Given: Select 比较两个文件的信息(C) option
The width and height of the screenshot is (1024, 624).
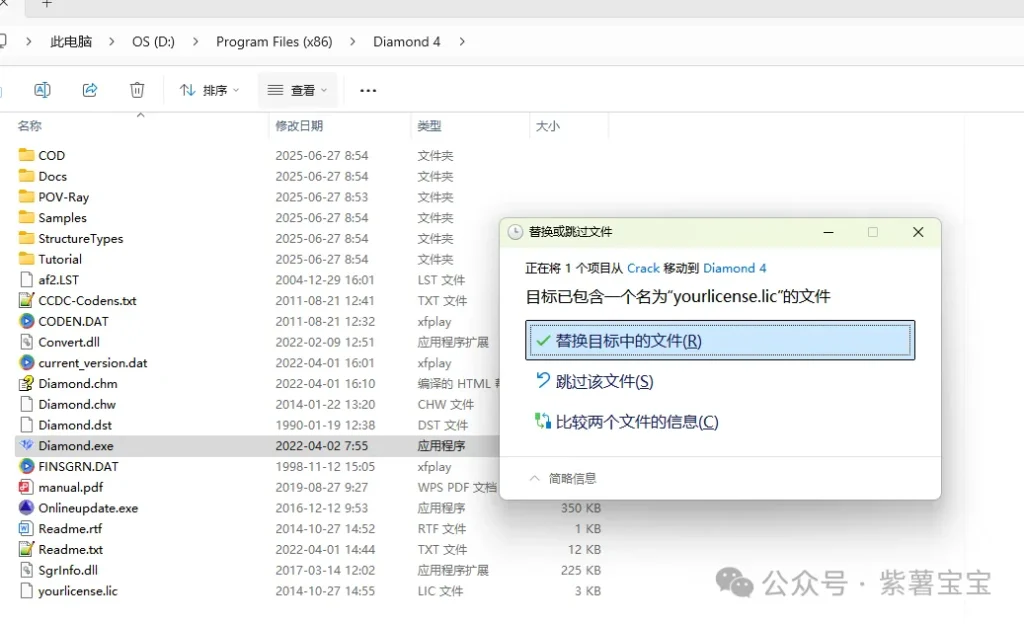Looking at the screenshot, I should [x=636, y=422].
